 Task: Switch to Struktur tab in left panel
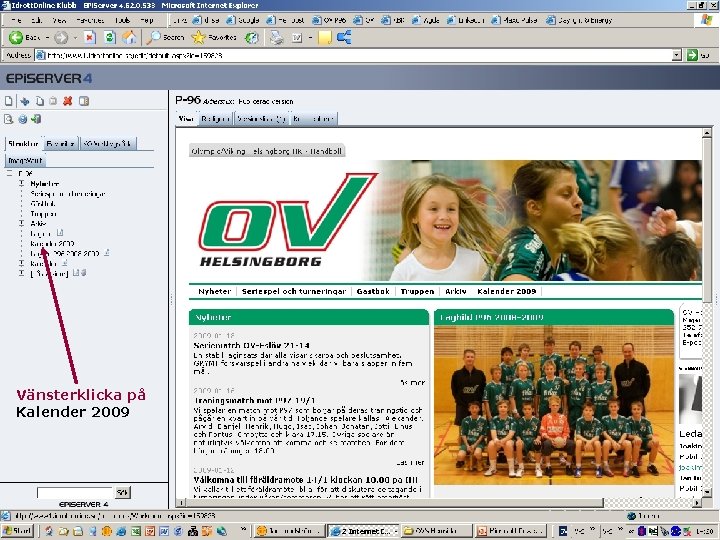(23, 144)
